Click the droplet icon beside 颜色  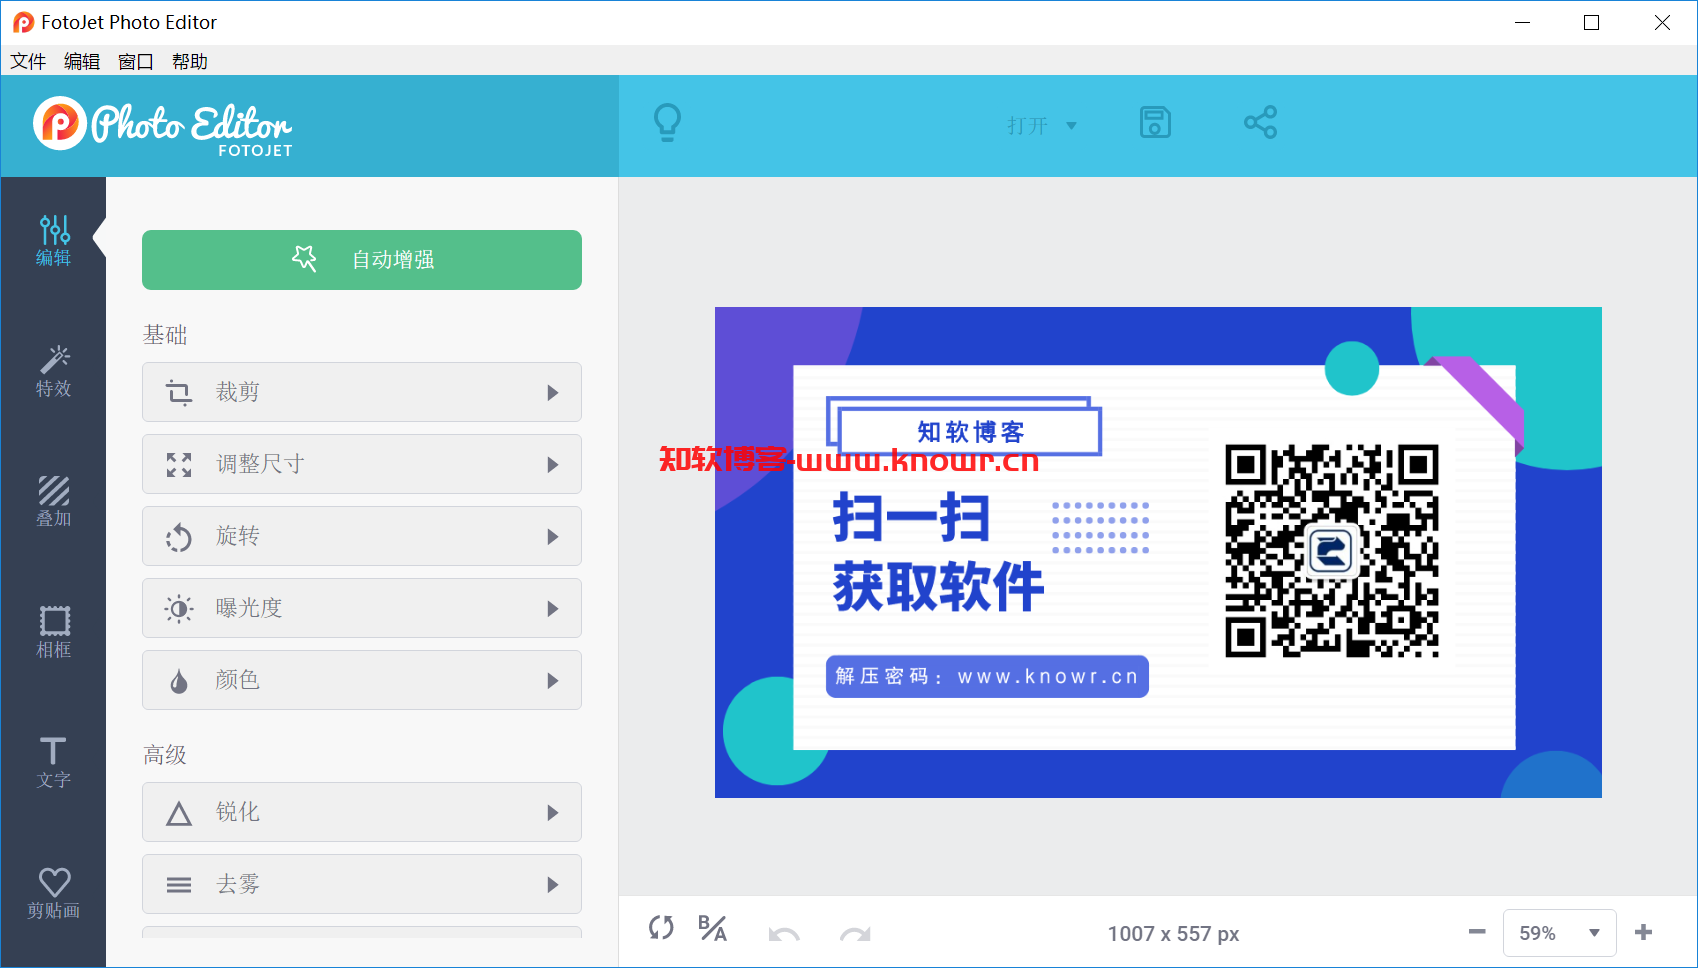pos(179,681)
